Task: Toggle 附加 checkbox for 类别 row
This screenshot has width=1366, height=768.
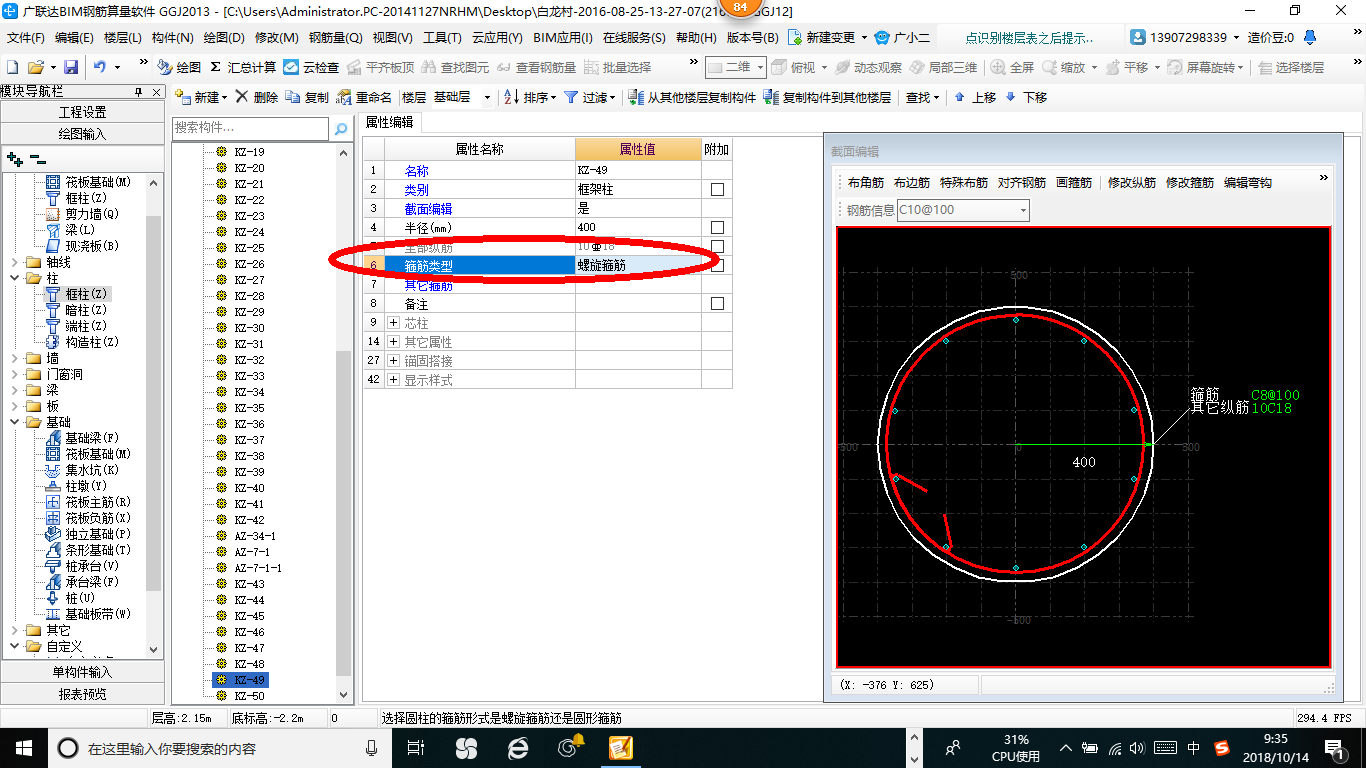Action: (717, 189)
